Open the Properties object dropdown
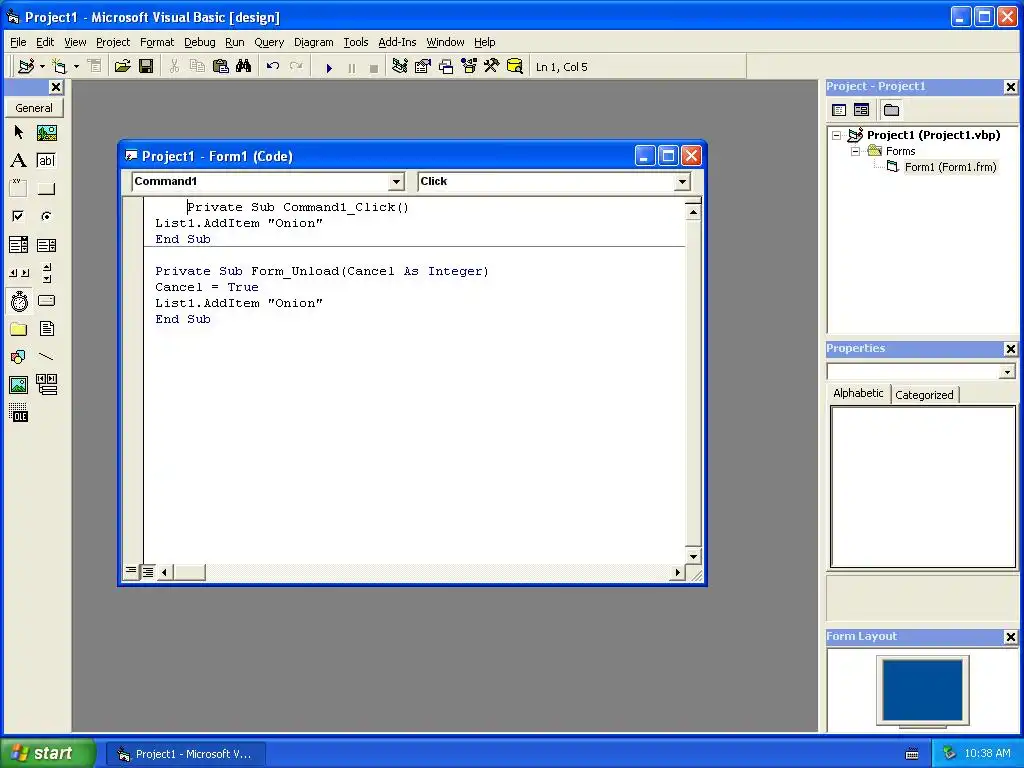 pos(1007,372)
